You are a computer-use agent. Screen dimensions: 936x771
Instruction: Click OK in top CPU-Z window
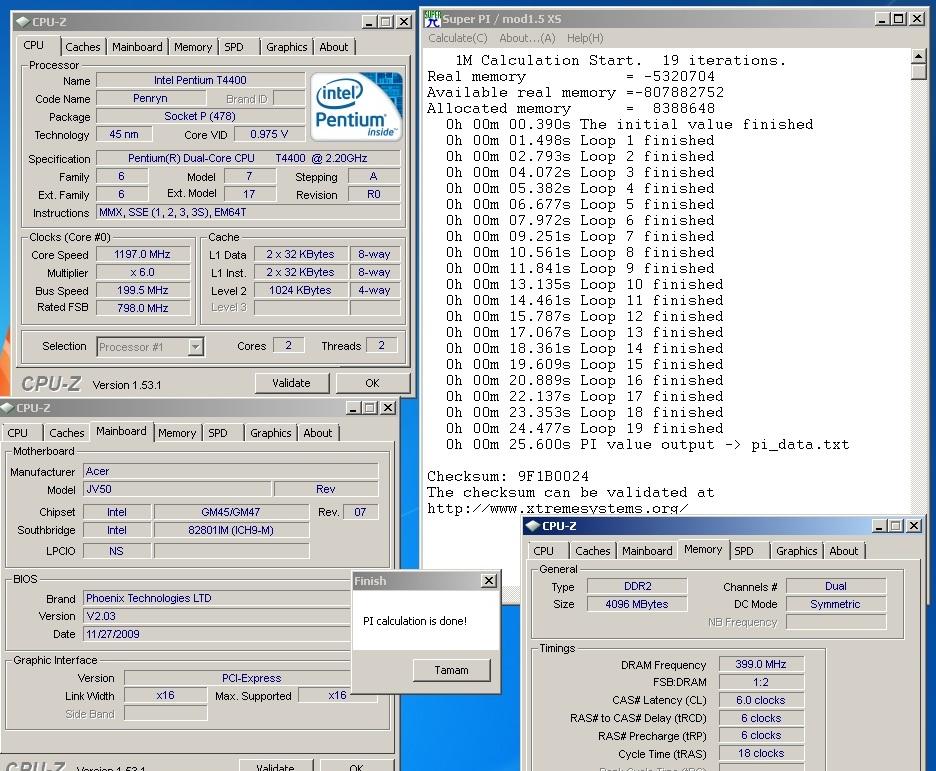click(372, 383)
